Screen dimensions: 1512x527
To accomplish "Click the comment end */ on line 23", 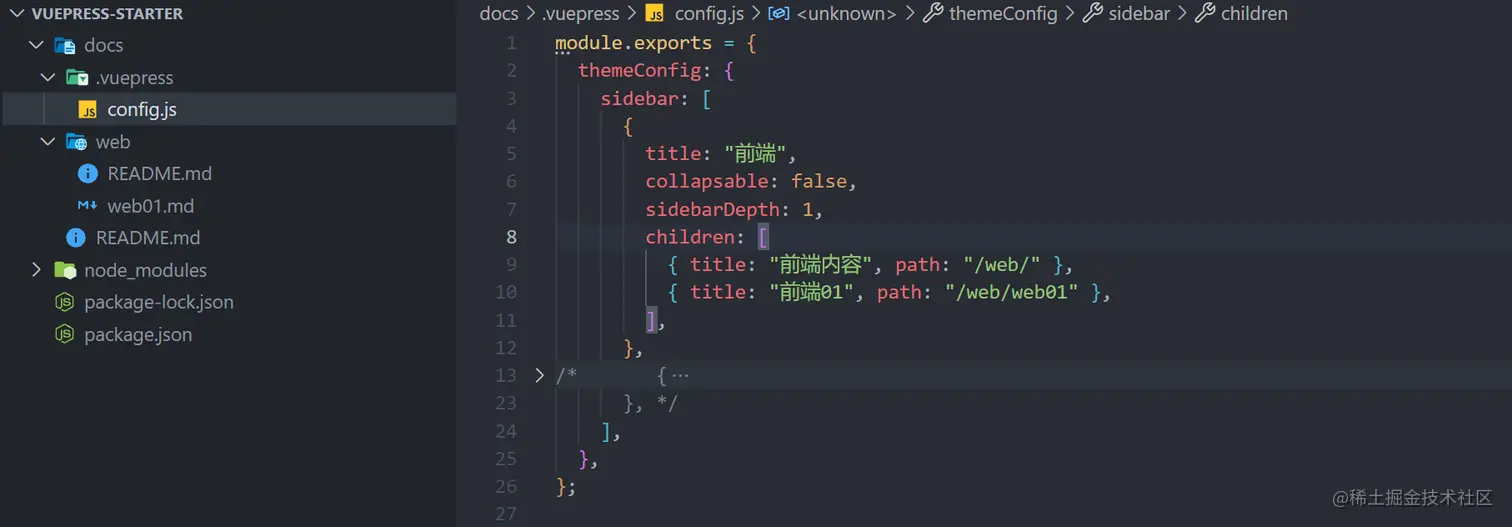I will pyautogui.click(x=667, y=403).
